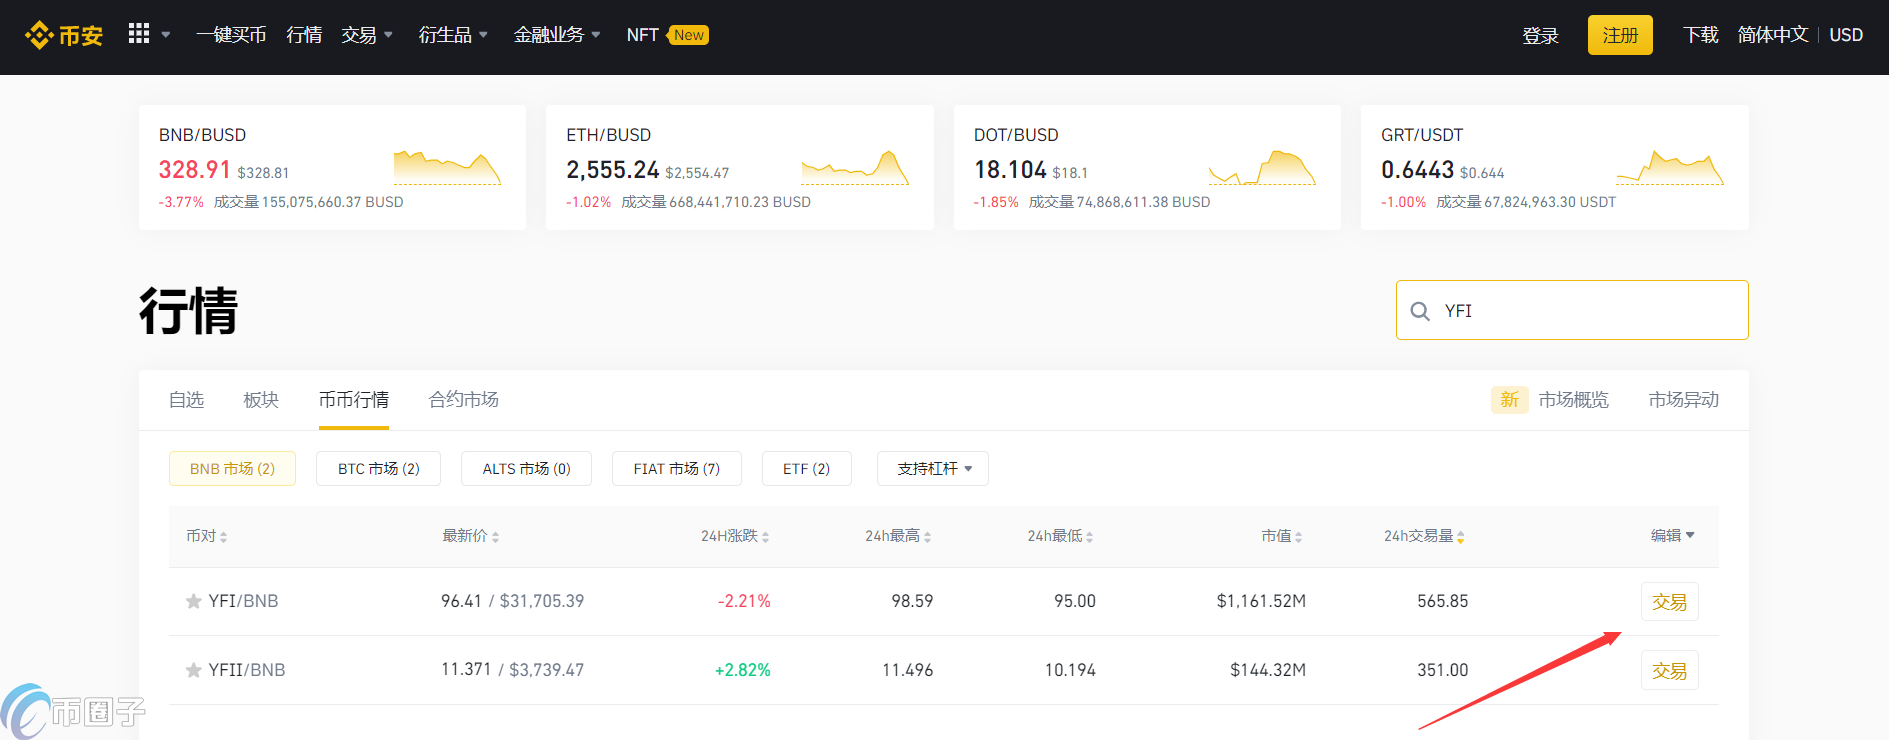Open the NFT menu item
1889x740 pixels.
click(642, 35)
